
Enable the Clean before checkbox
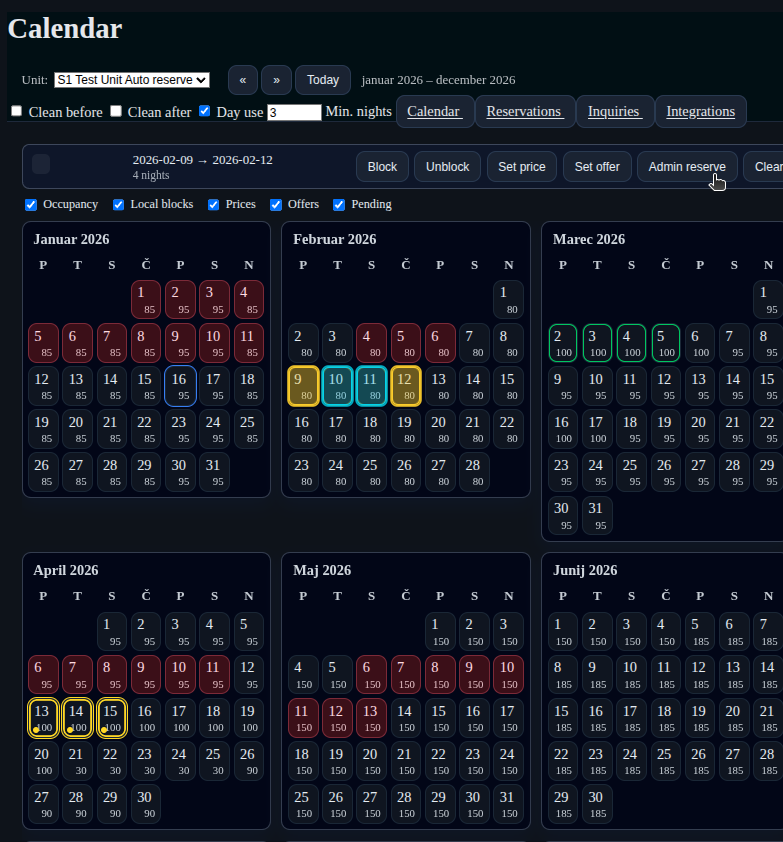coord(16,111)
